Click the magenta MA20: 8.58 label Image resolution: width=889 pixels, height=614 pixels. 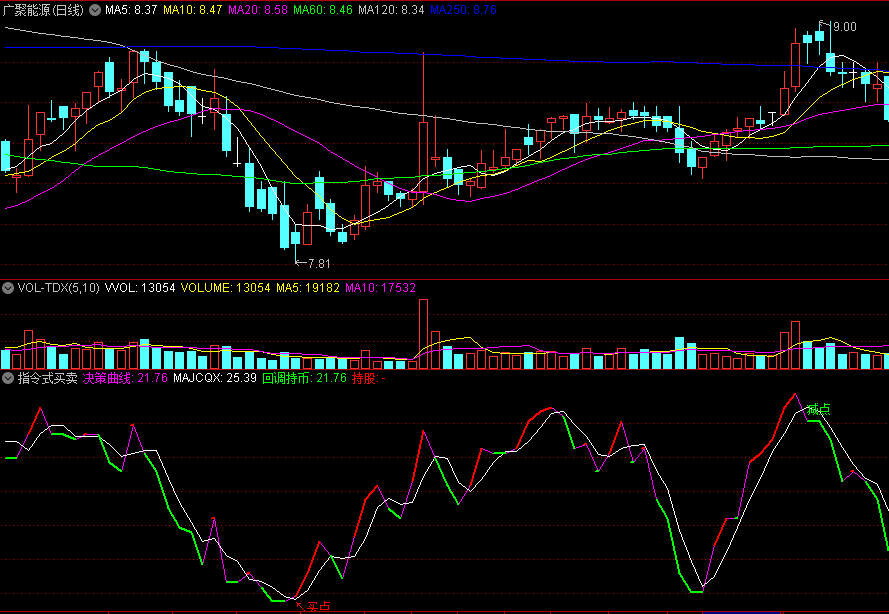258,10
